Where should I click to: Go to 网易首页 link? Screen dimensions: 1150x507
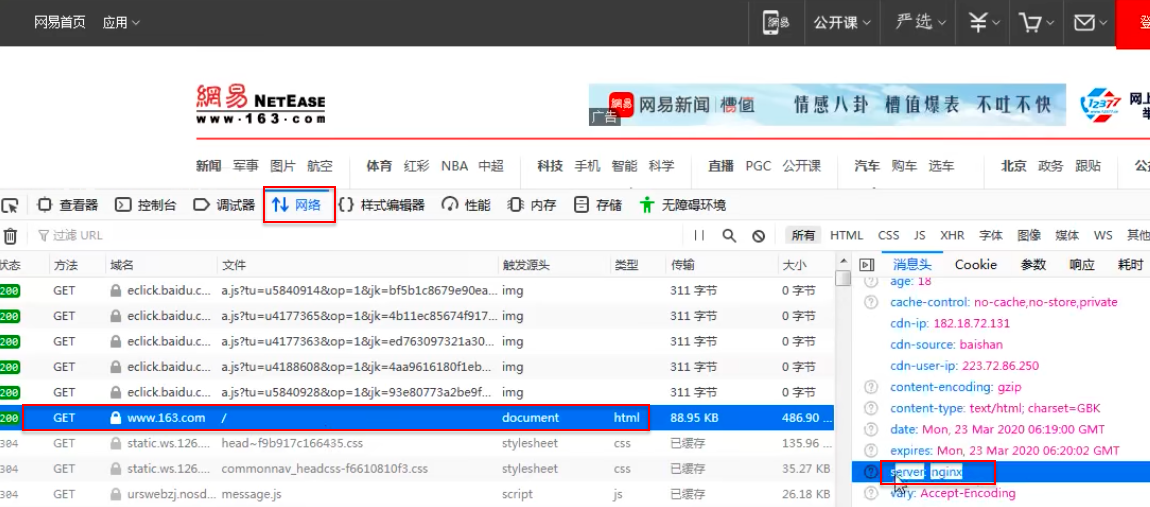(60, 23)
